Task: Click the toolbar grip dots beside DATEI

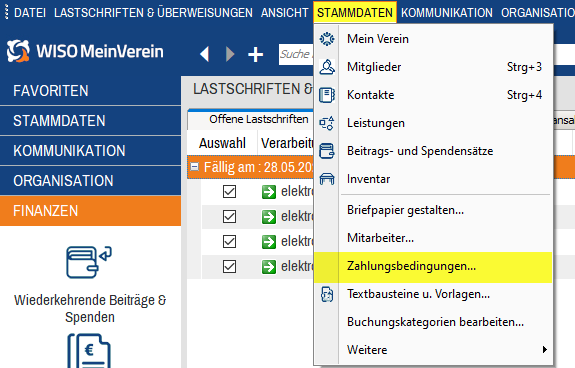Action: coord(6,12)
